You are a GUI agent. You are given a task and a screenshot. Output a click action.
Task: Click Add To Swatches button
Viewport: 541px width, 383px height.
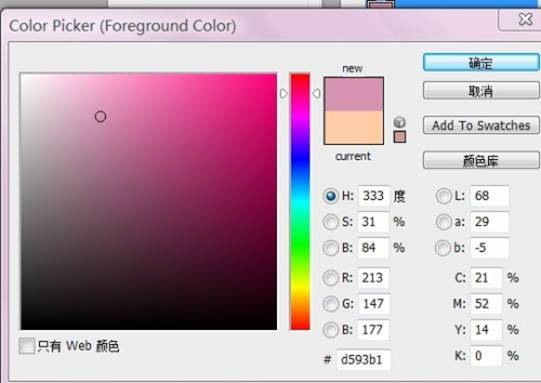pos(481,125)
